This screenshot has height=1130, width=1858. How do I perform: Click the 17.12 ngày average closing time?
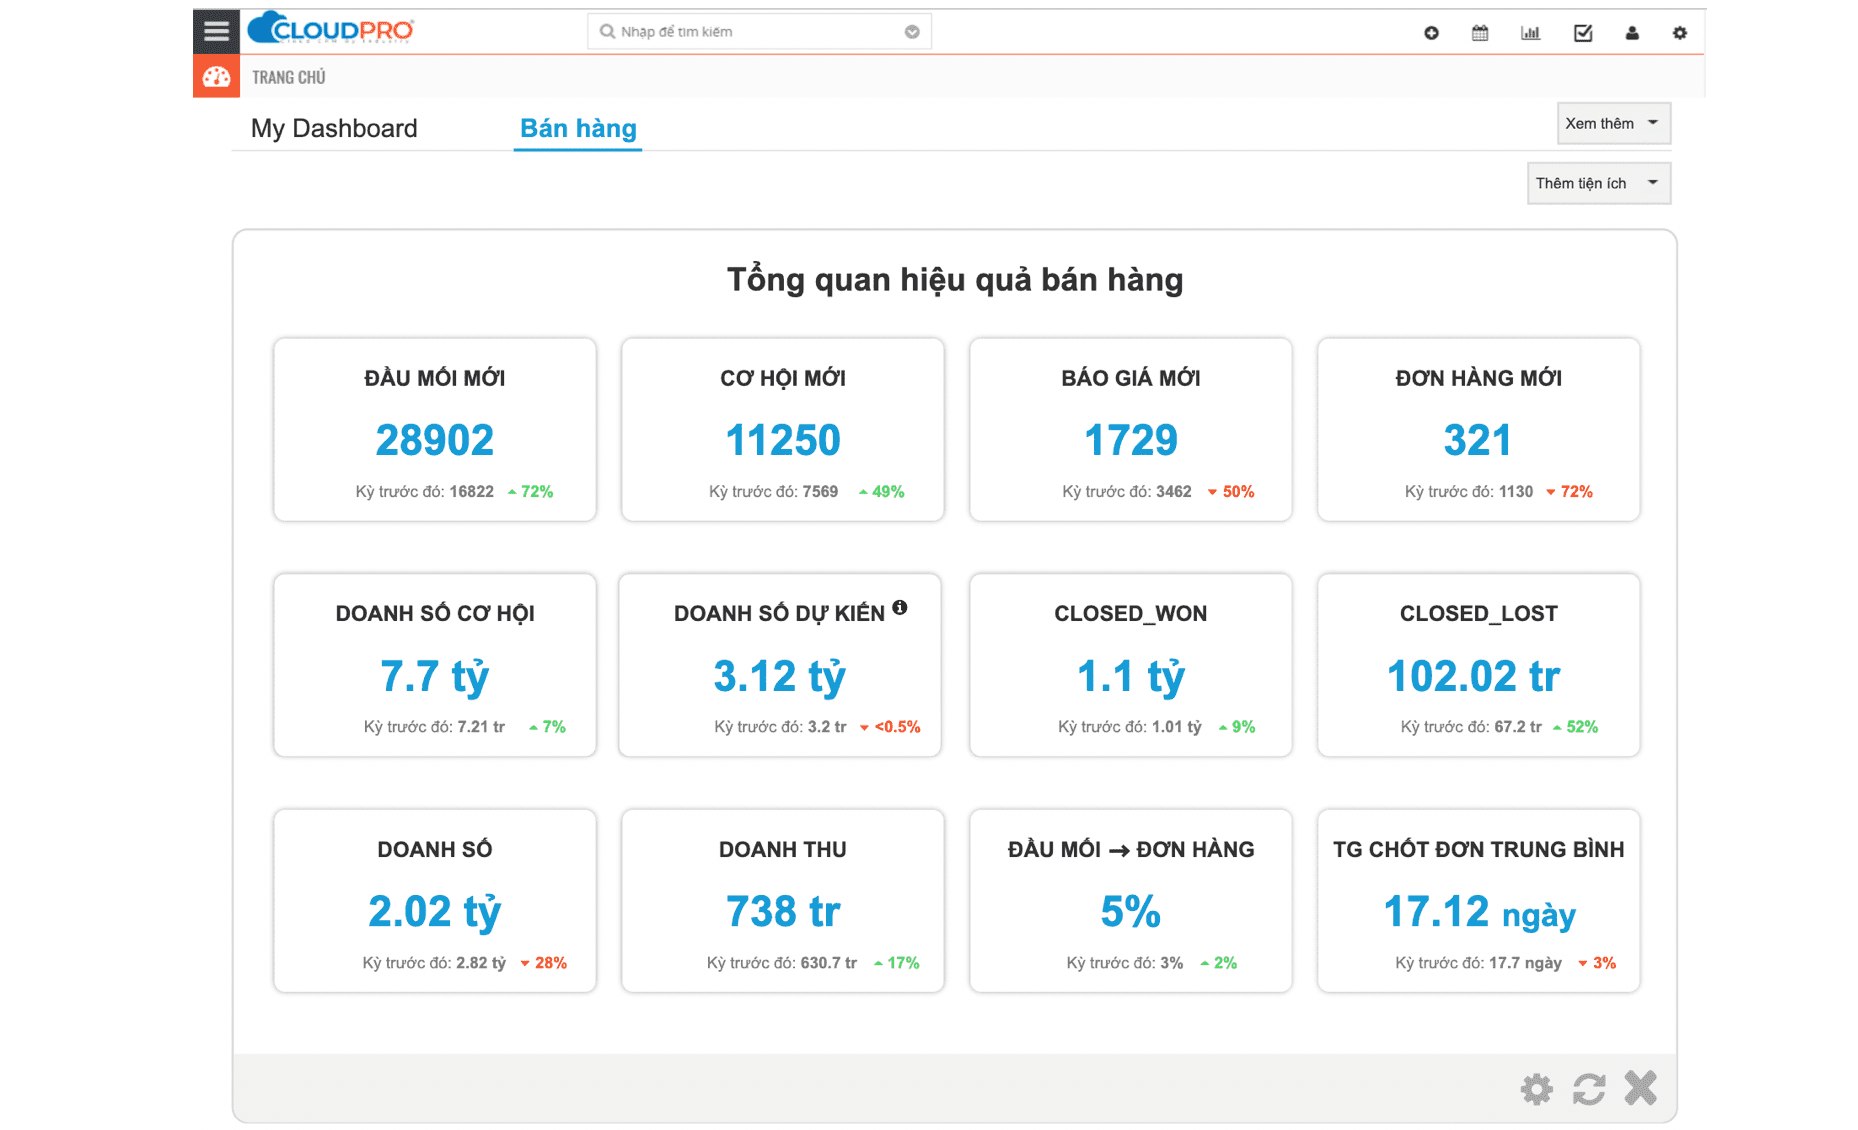[1480, 913]
